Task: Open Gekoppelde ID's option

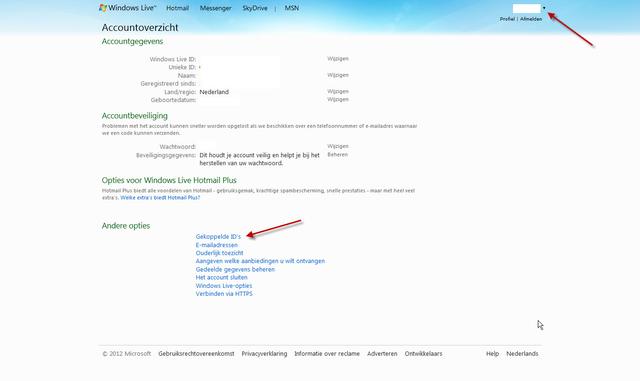Action: [218, 236]
